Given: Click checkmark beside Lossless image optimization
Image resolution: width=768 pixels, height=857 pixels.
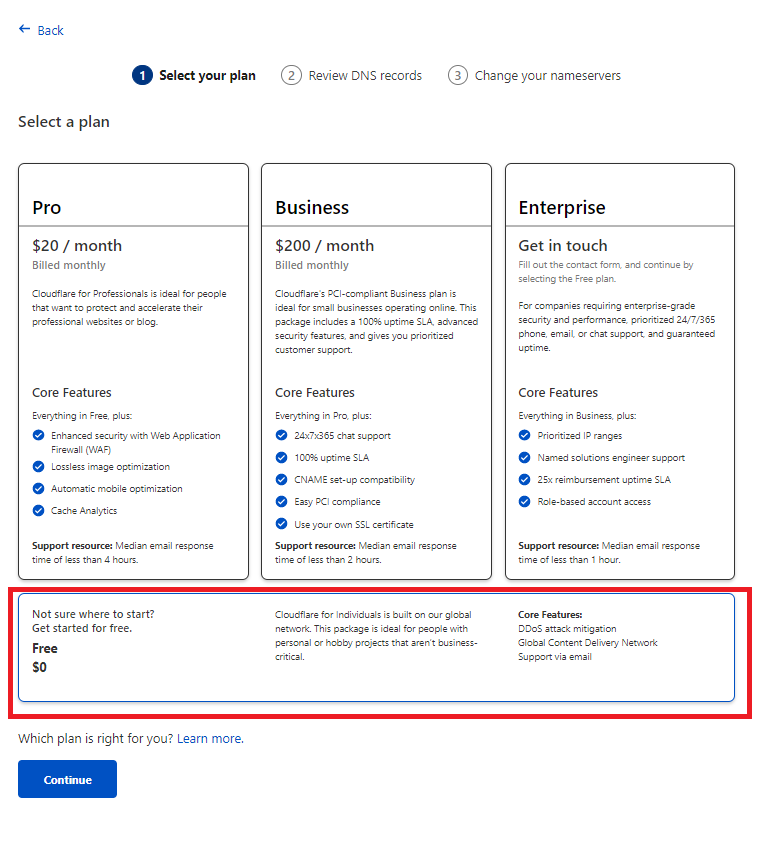Looking at the screenshot, I should pyautogui.click(x=39, y=467).
